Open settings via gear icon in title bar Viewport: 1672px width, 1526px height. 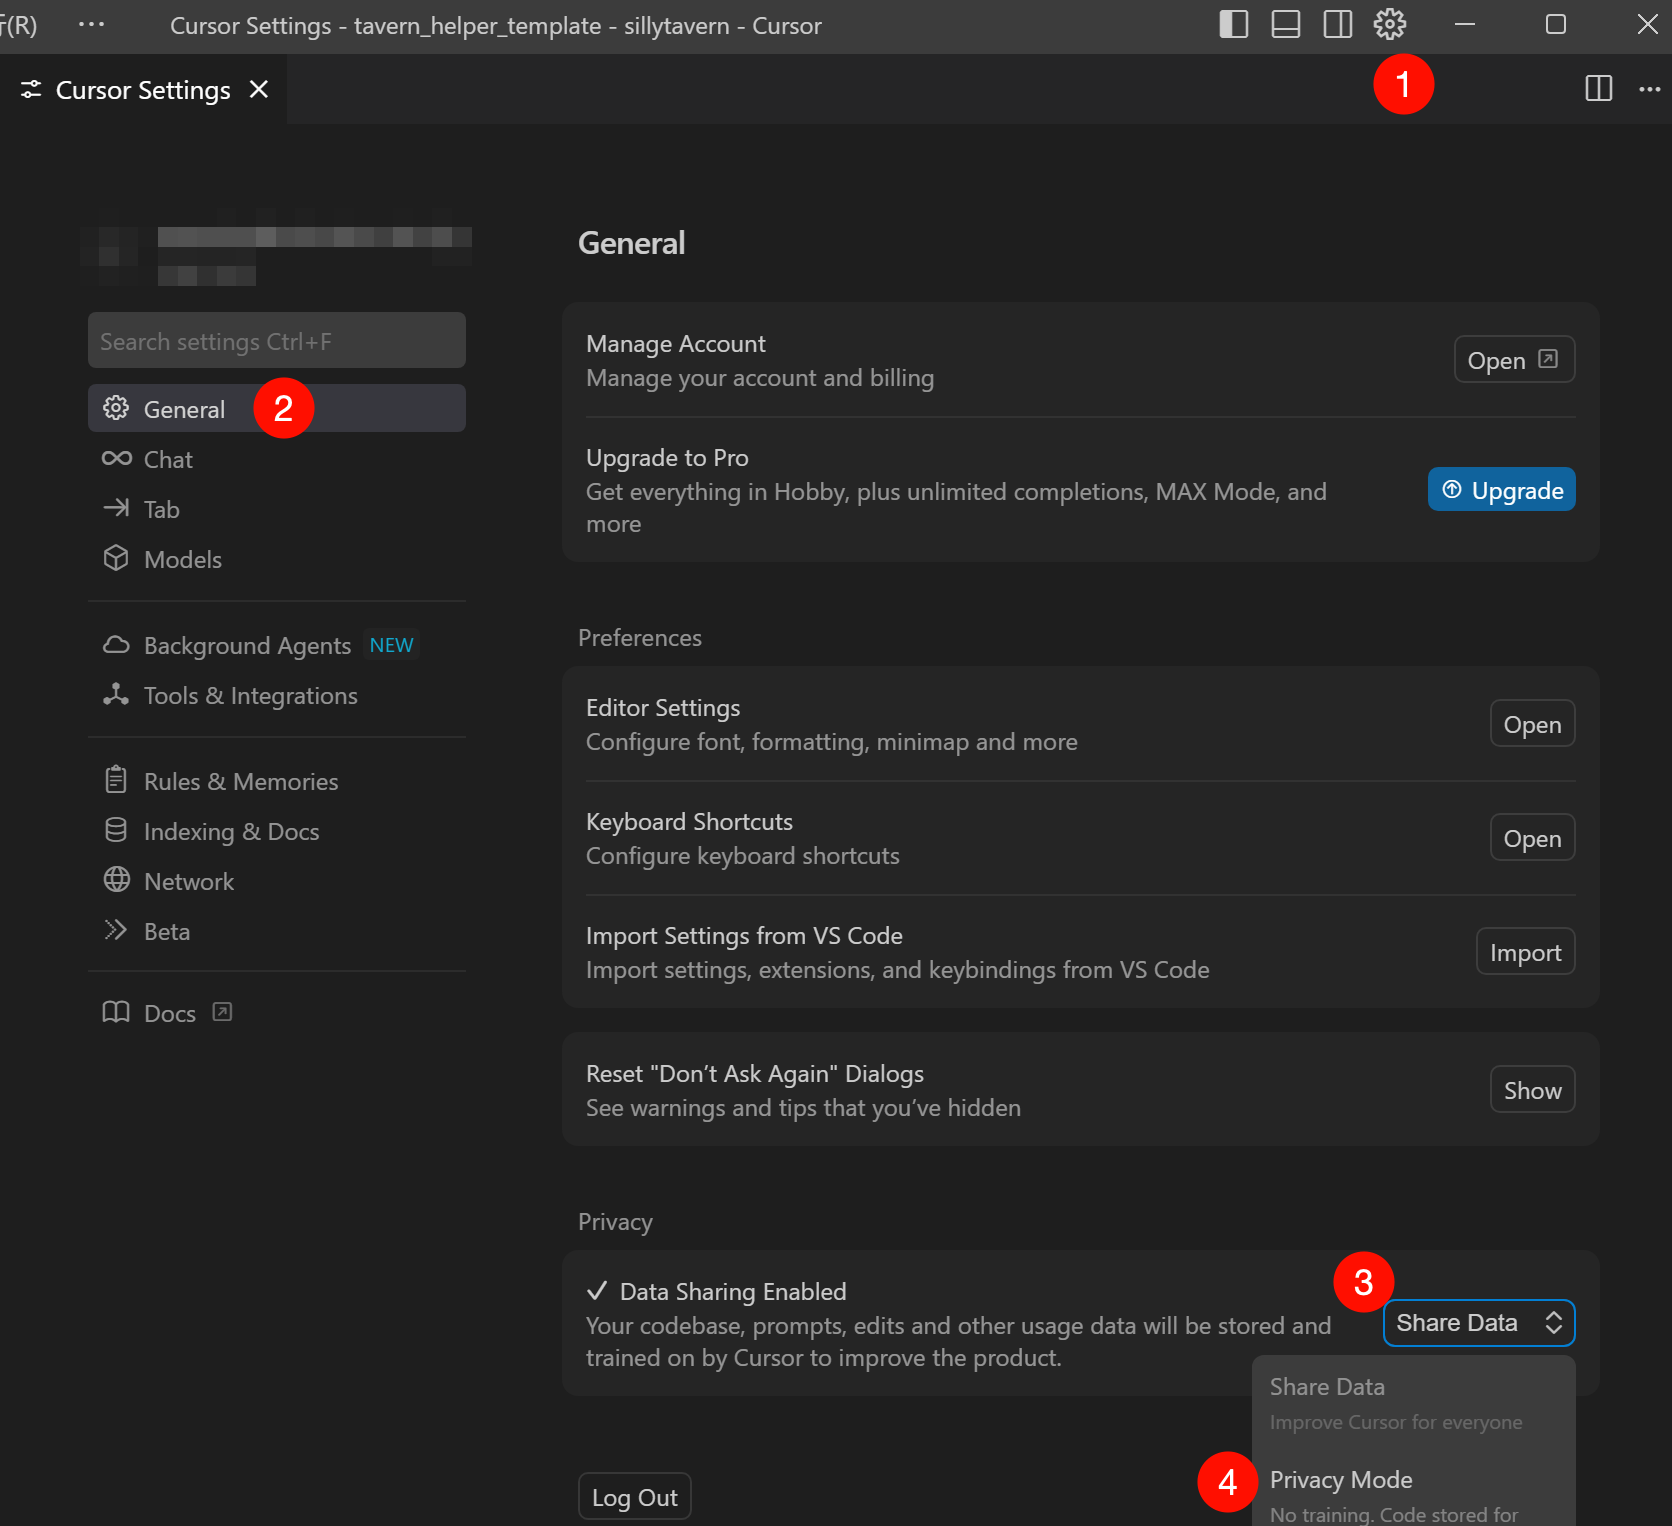click(1390, 24)
